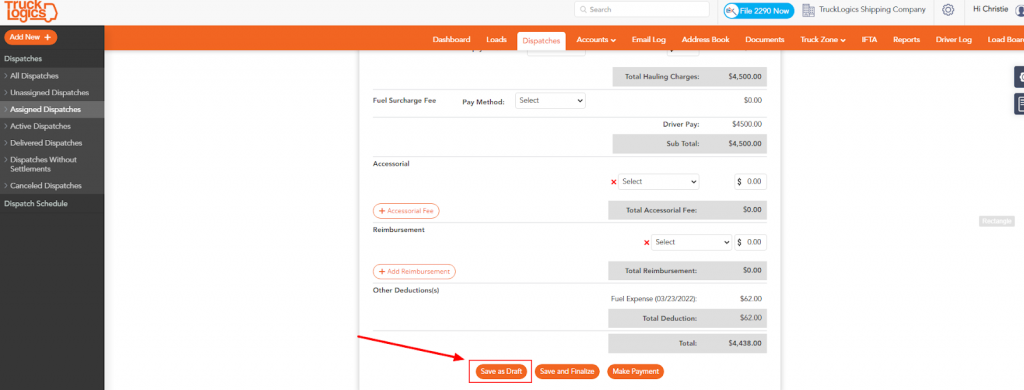The image size is (1024, 390).
Task: Open Fuel Surcharge Pay Method dropdown
Action: pos(551,101)
